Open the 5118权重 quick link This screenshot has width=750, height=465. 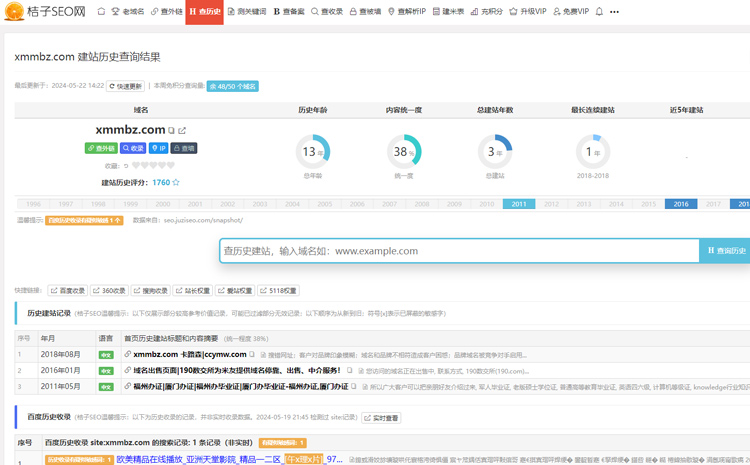point(278,290)
